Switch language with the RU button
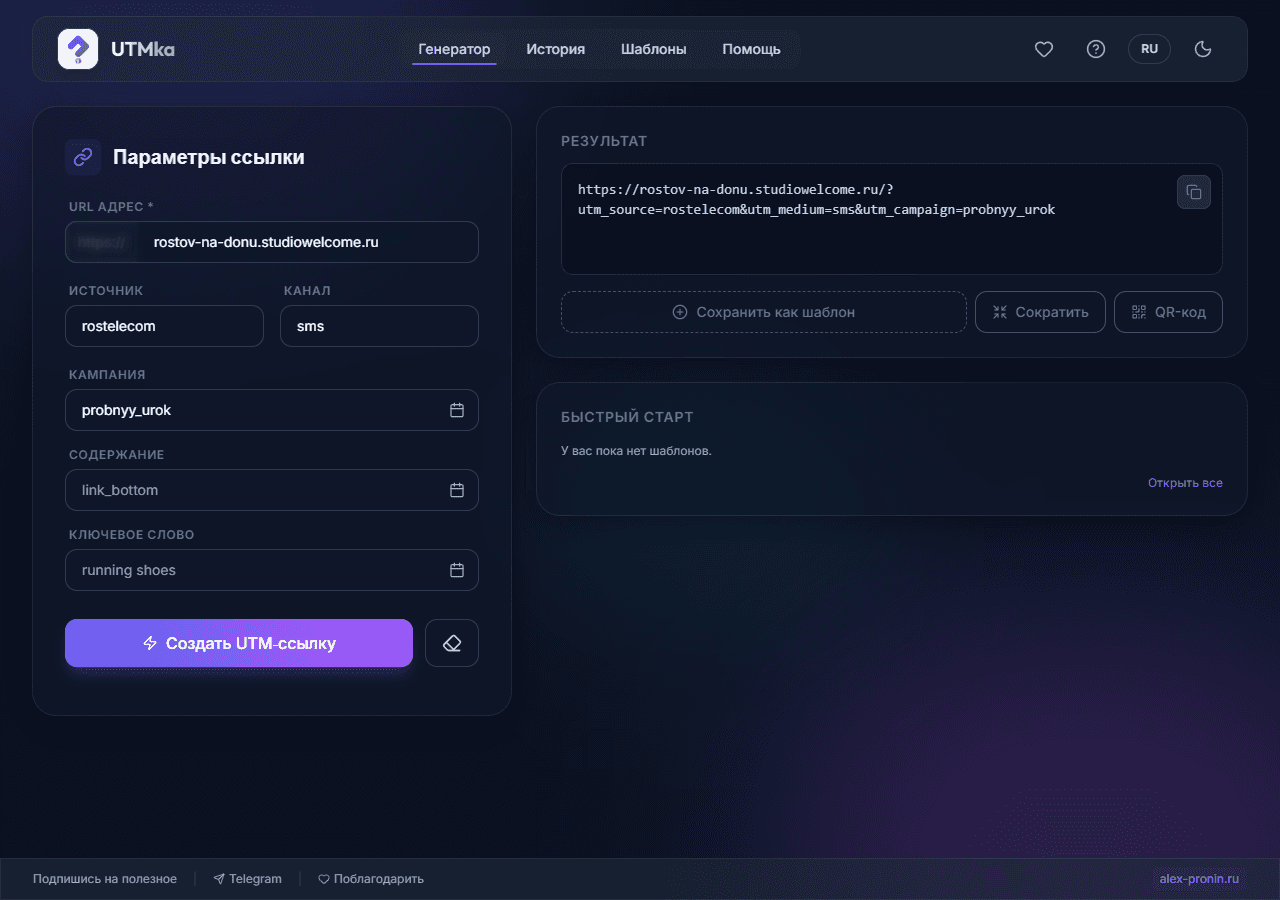1280x900 pixels. pyautogui.click(x=1149, y=49)
